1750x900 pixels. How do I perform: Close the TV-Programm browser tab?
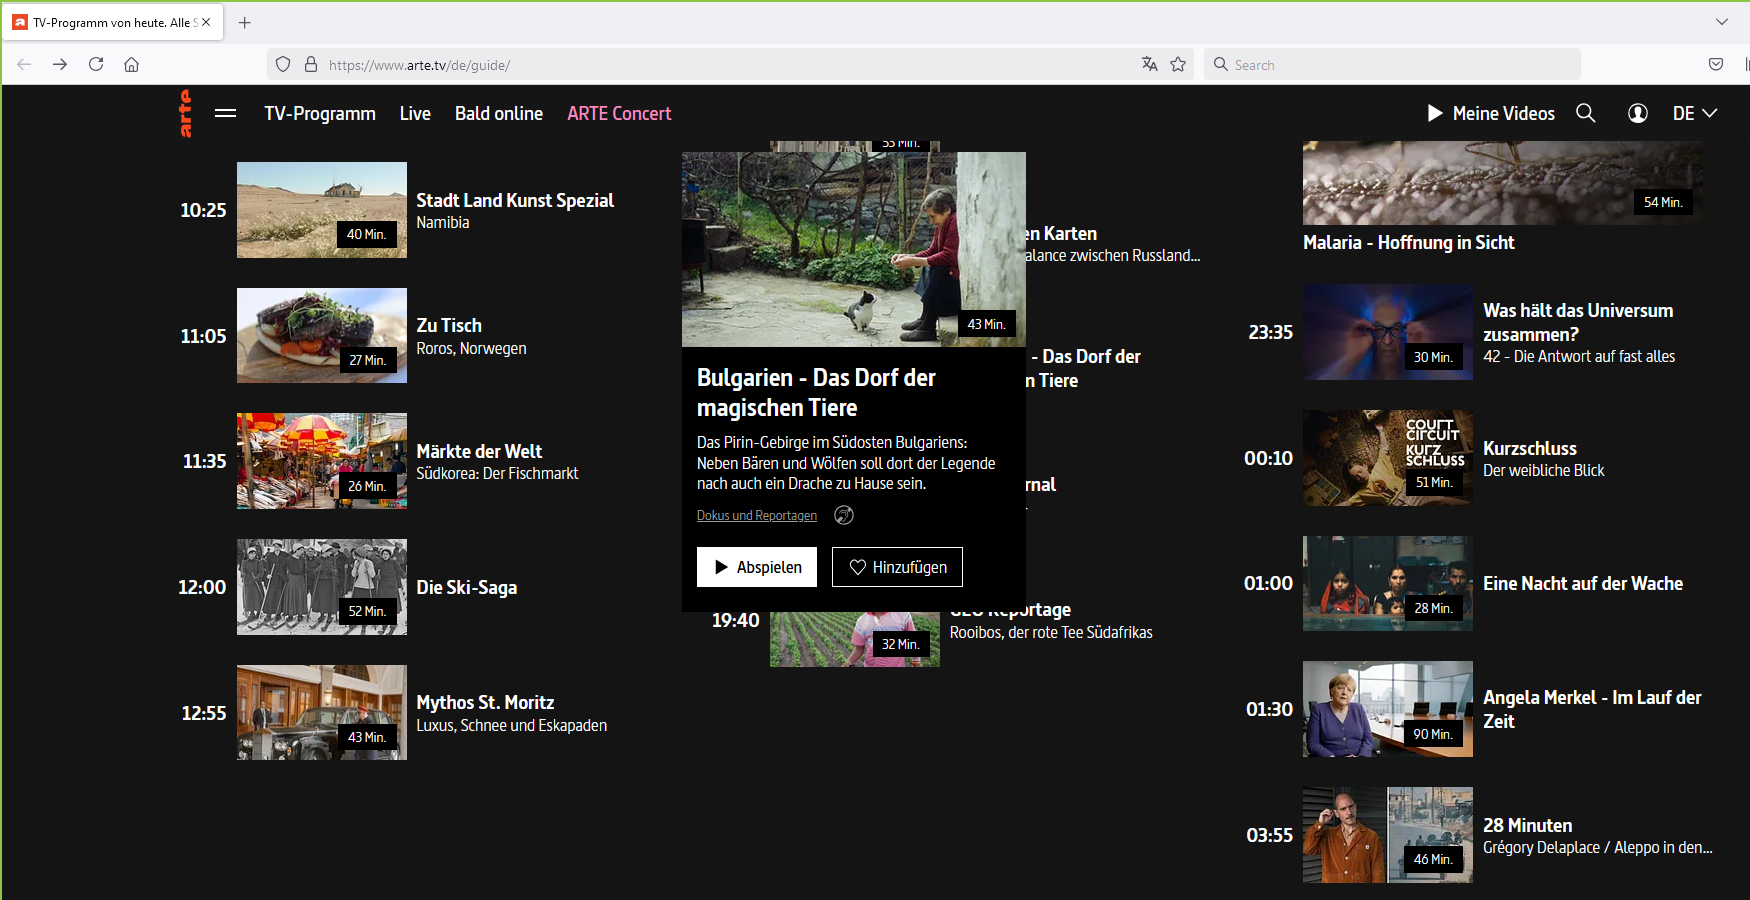pyautogui.click(x=206, y=22)
